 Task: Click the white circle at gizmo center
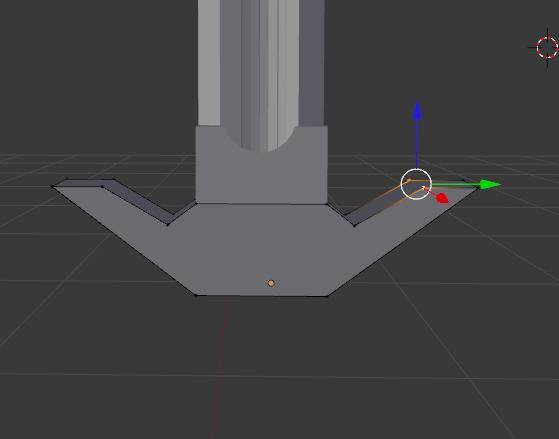pyautogui.click(x=416, y=184)
